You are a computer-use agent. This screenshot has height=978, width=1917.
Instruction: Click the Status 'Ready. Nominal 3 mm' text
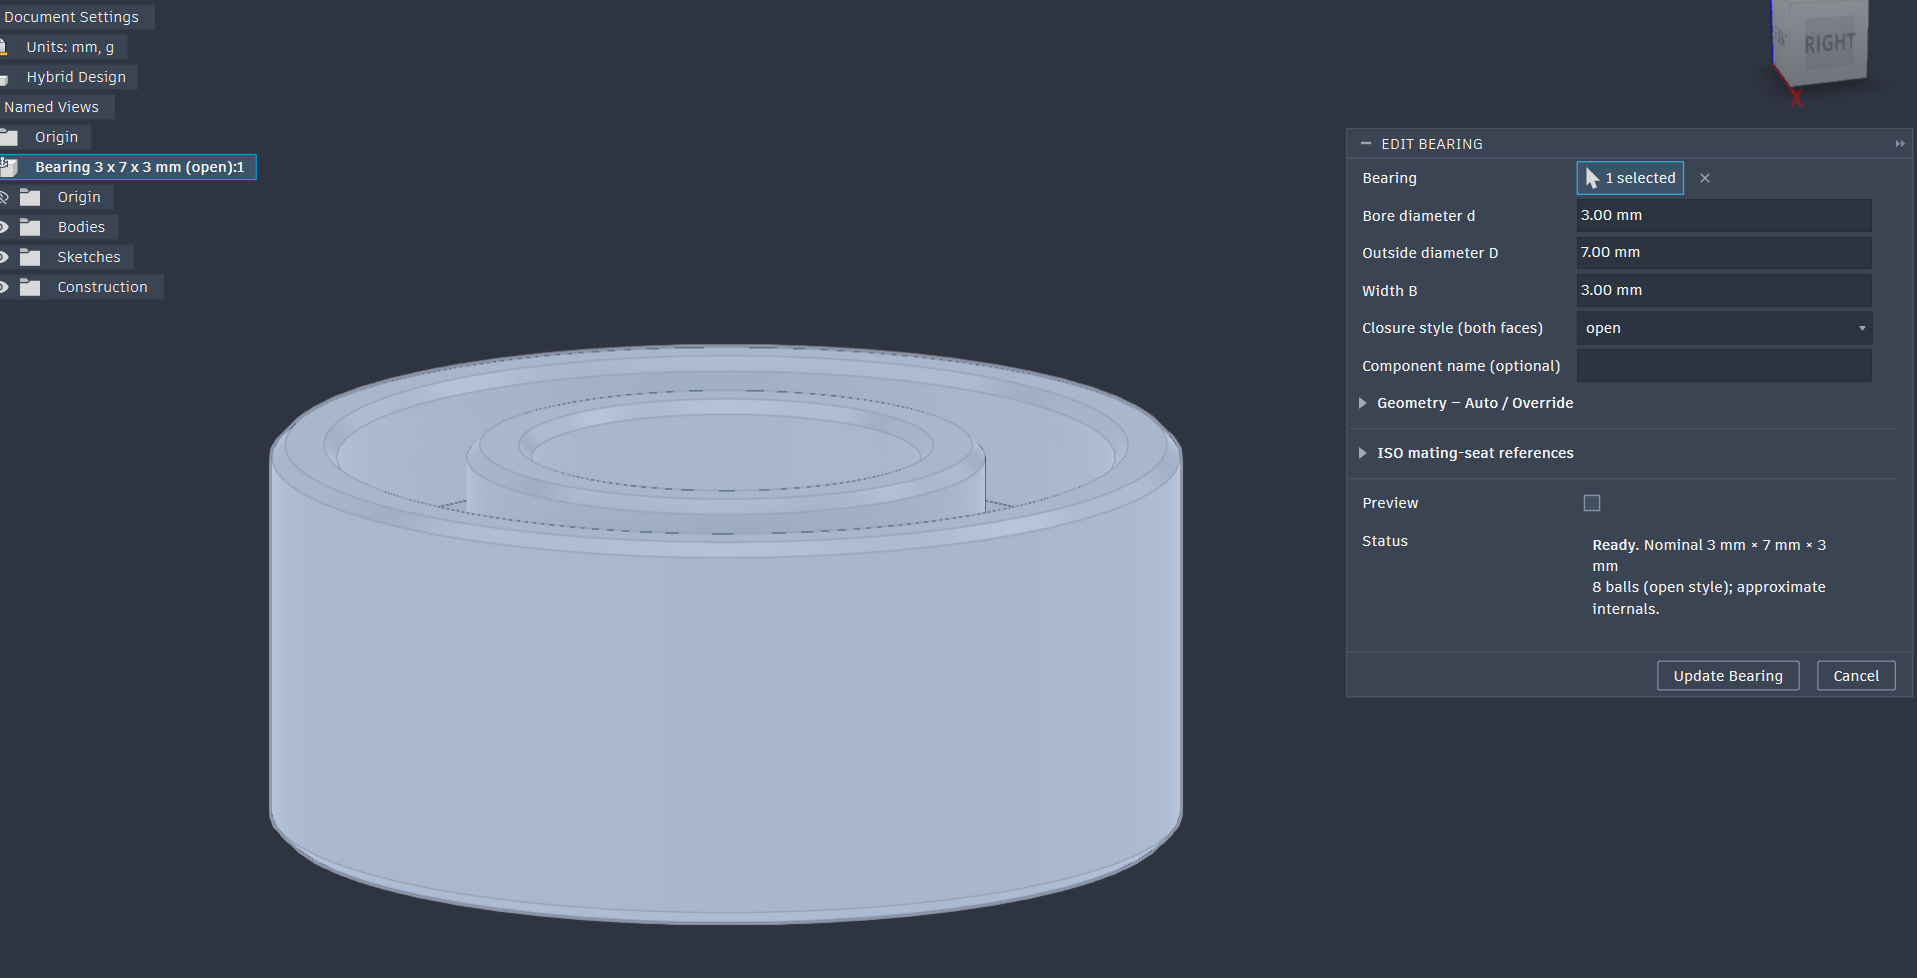tap(1709, 555)
